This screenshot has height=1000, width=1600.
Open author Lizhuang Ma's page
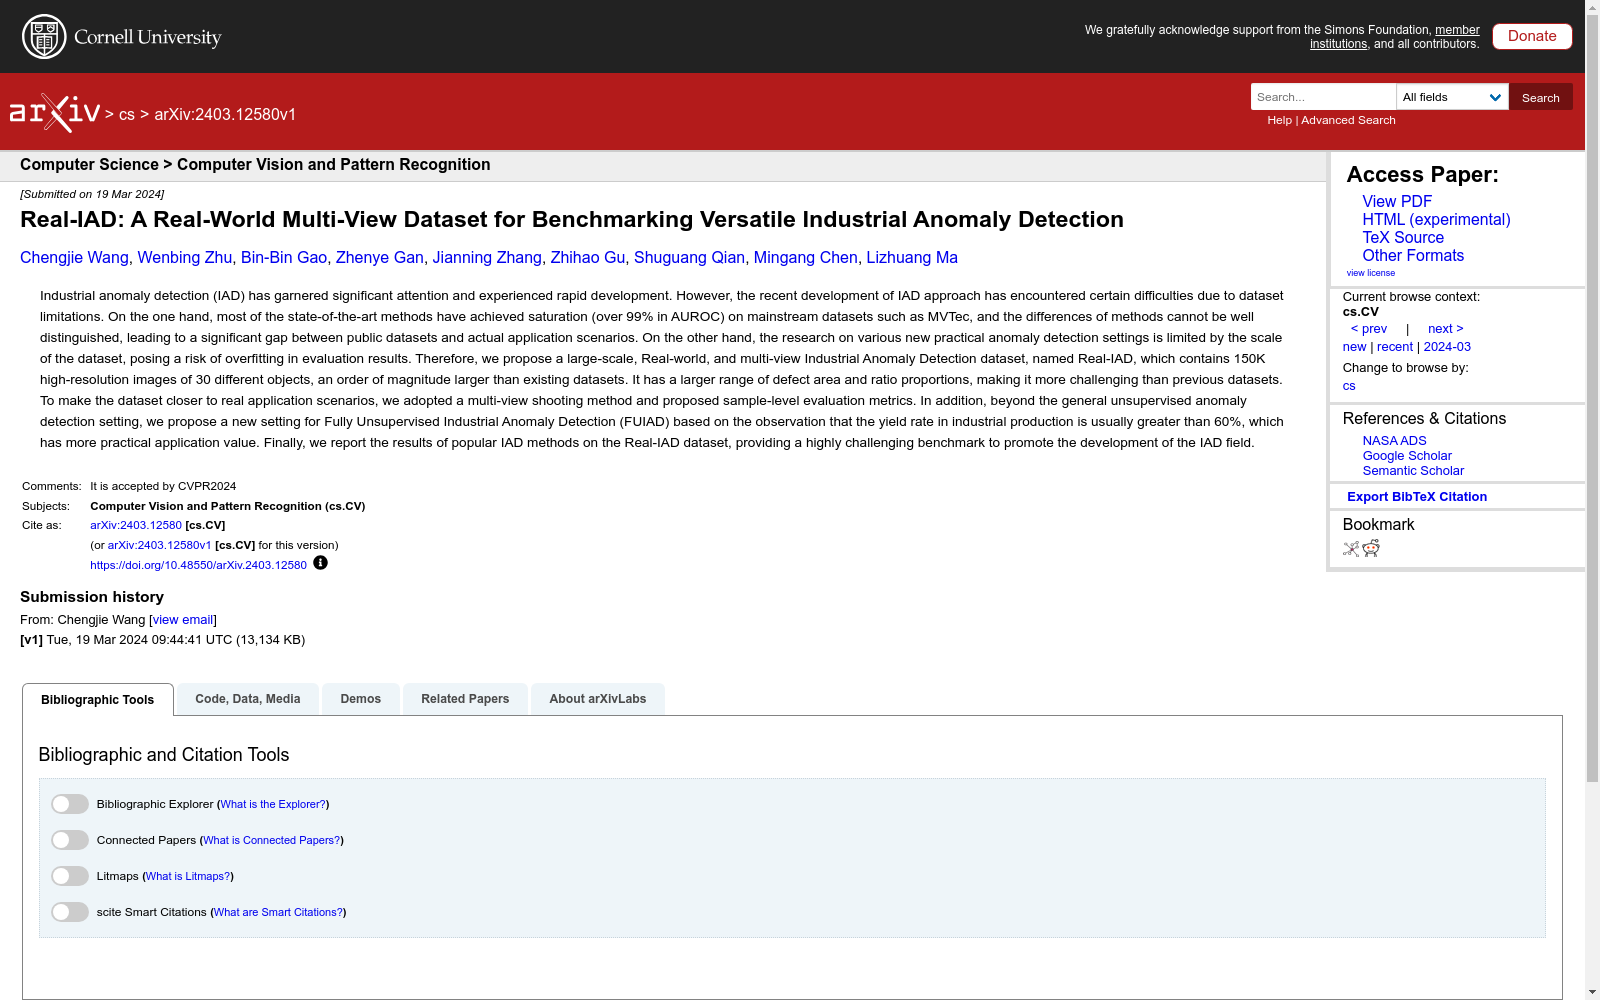pyautogui.click(x=912, y=258)
